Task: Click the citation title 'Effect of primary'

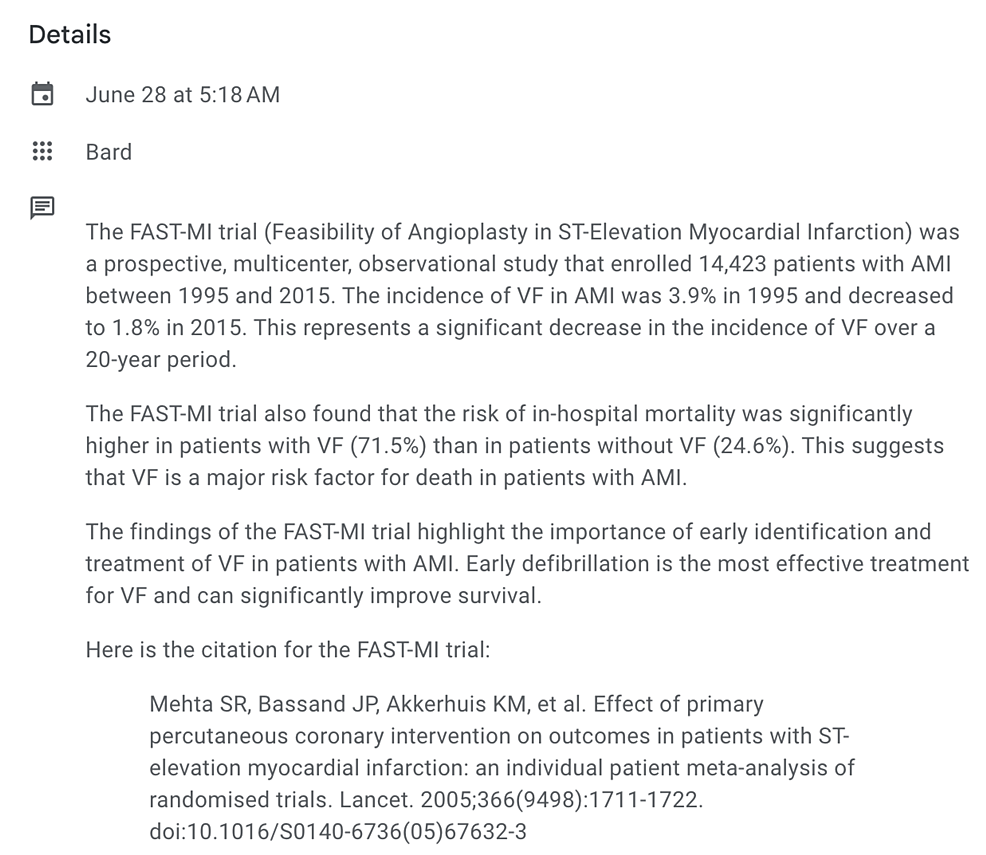Action: pos(678,704)
